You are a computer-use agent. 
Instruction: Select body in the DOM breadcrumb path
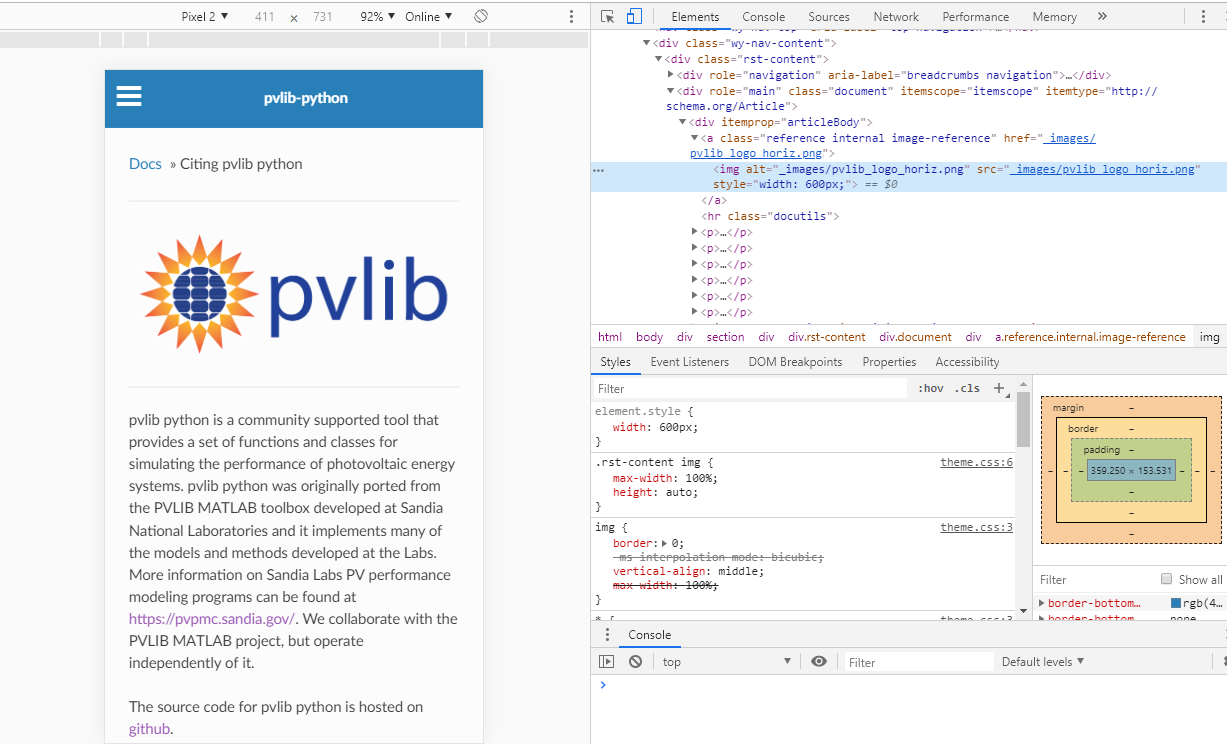pyautogui.click(x=649, y=337)
